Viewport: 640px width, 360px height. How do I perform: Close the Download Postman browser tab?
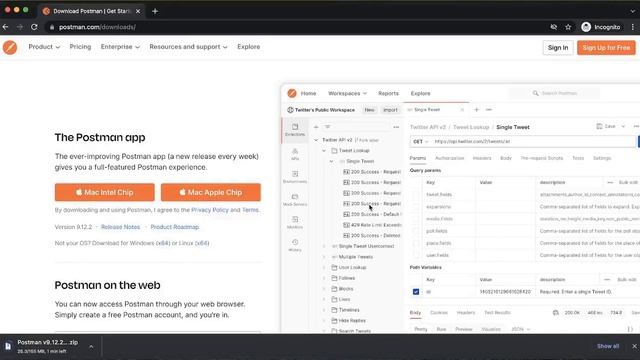point(138,11)
